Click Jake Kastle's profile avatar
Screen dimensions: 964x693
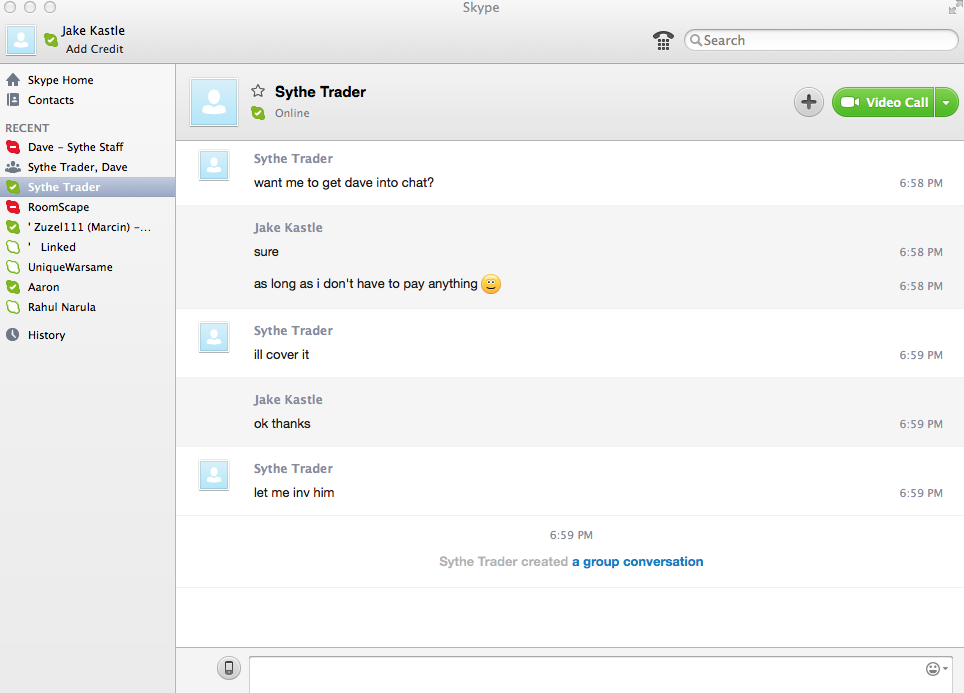[x=21, y=40]
